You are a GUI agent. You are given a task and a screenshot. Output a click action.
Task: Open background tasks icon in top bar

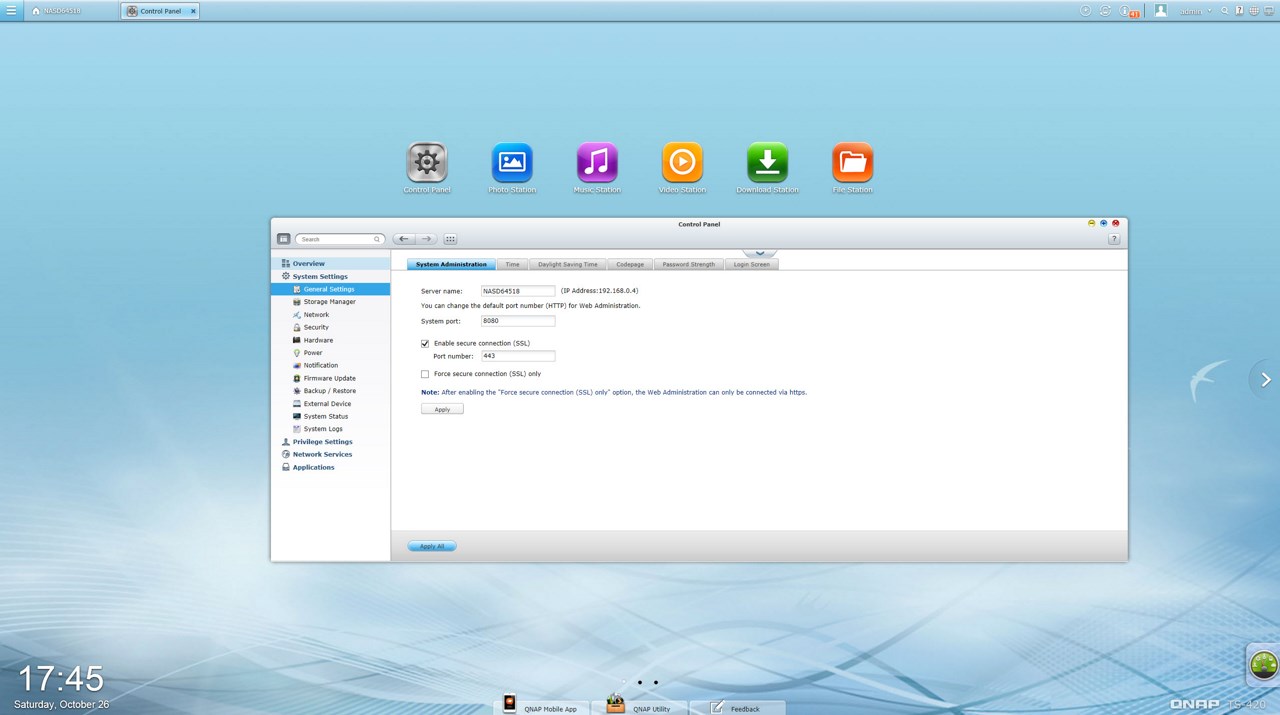click(x=1086, y=10)
